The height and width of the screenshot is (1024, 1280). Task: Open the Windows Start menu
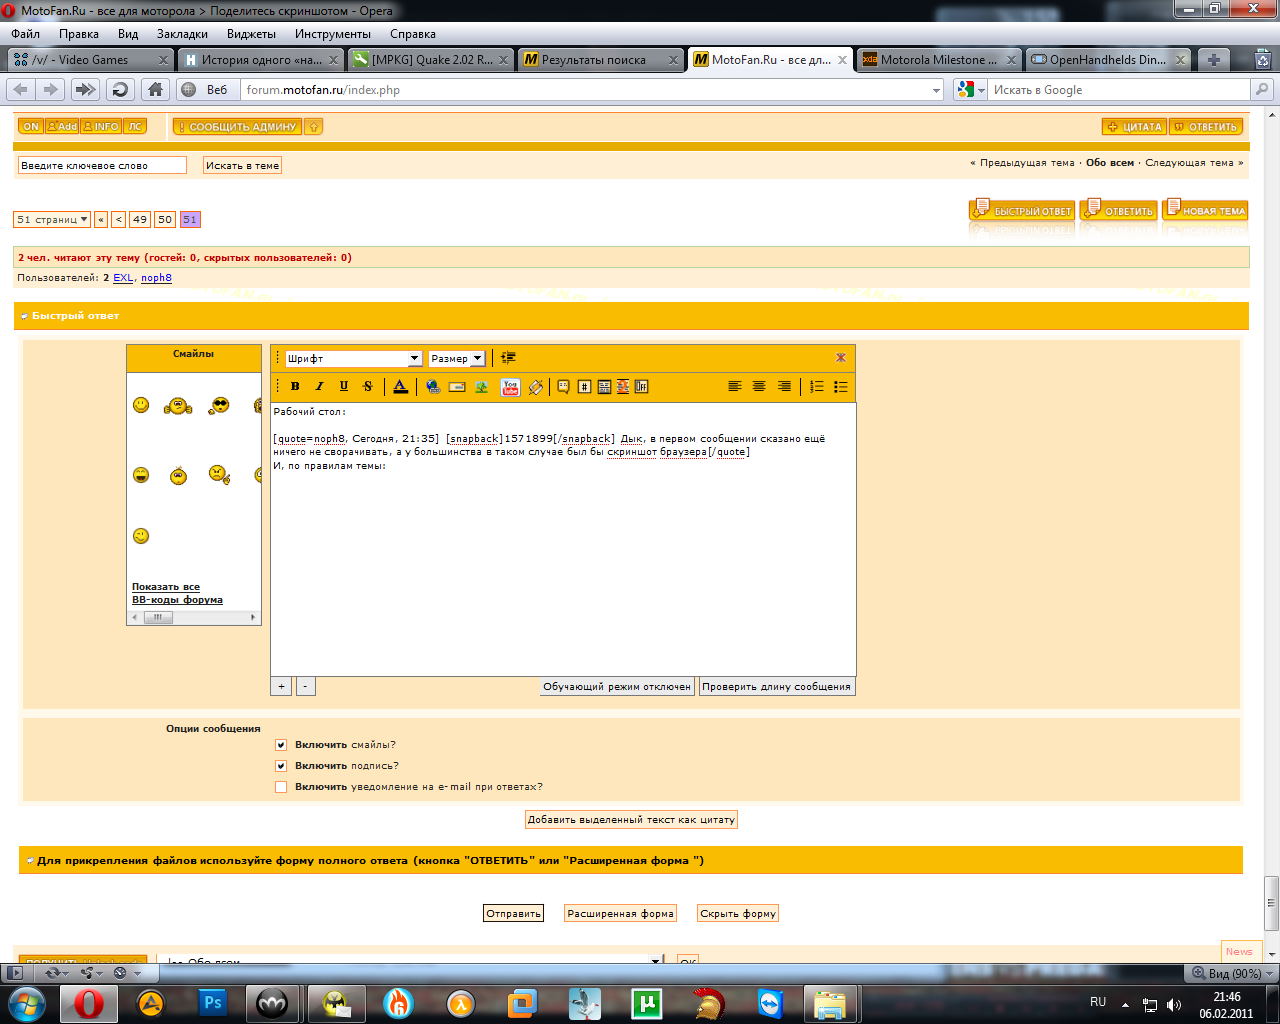(x=27, y=1002)
